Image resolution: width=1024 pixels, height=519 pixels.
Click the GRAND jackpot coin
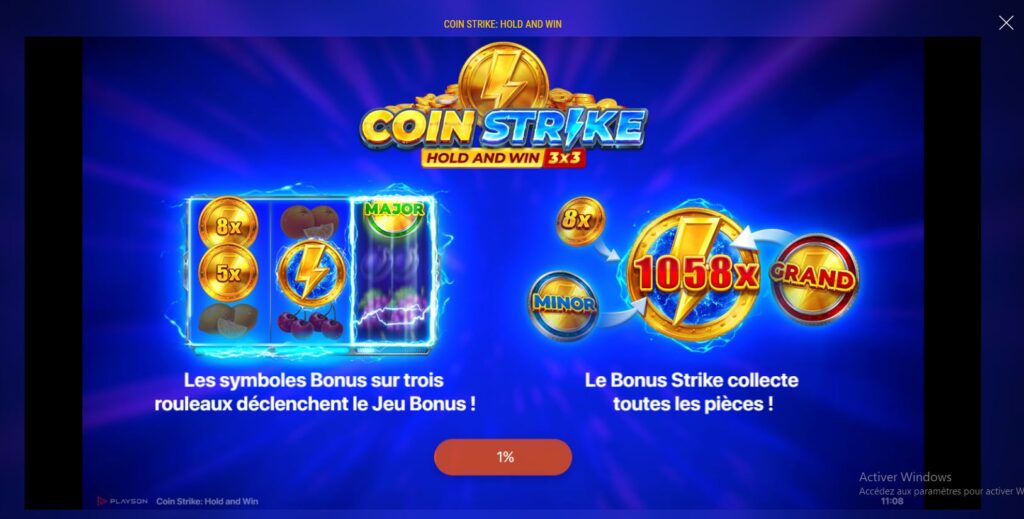(x=814, y=279)
